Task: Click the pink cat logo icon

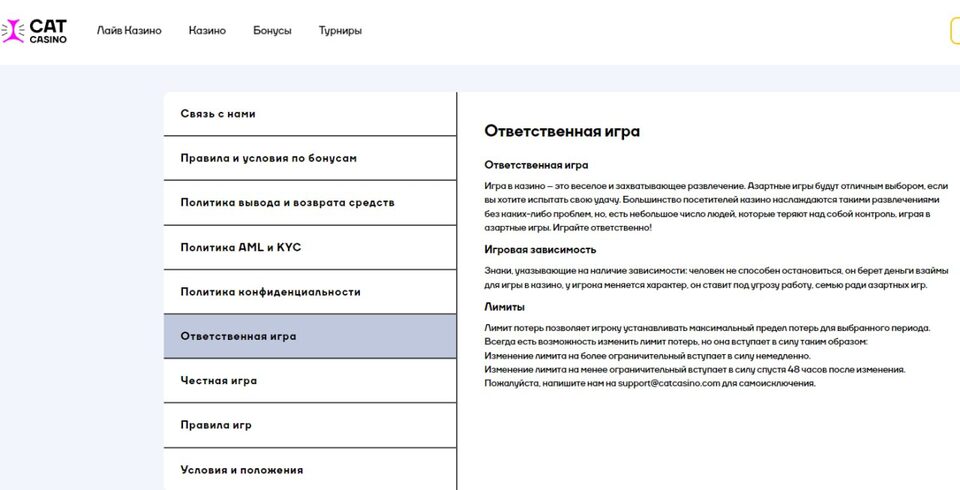Action: coord(14,31)
